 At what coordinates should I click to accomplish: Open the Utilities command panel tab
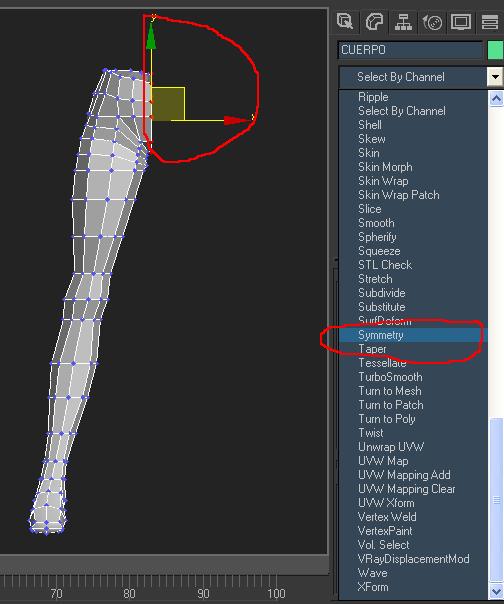(x=490, y=22)
